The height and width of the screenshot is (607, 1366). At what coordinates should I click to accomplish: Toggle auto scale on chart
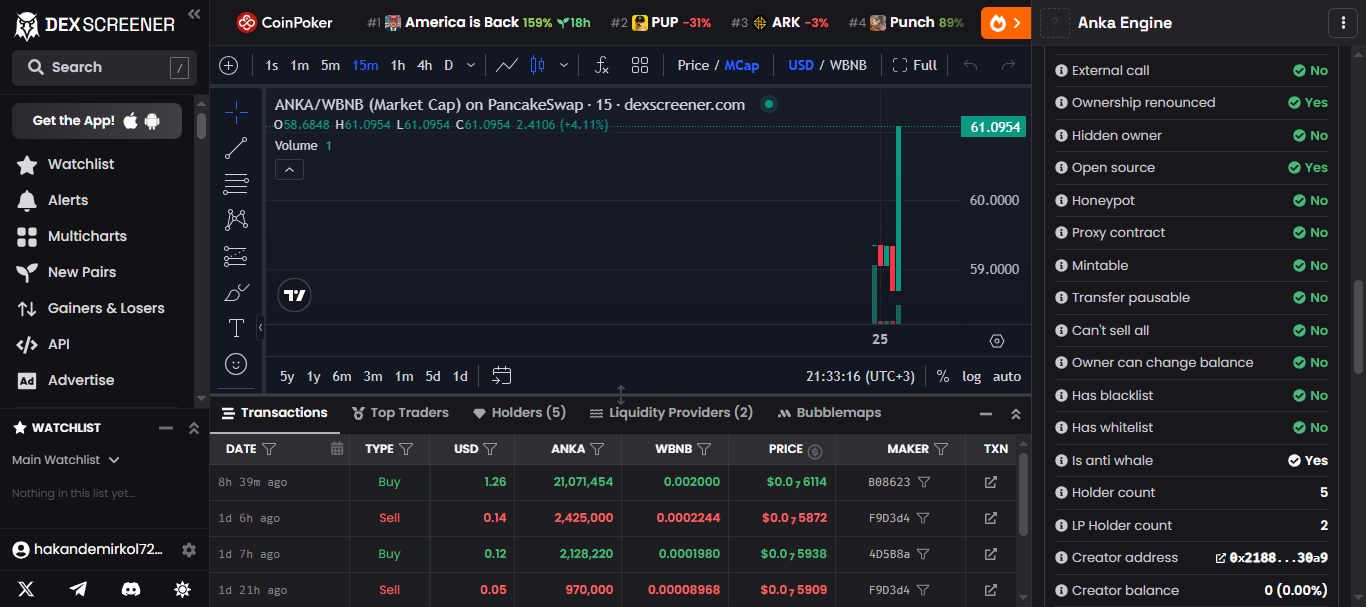click(x=1007, y=376)
